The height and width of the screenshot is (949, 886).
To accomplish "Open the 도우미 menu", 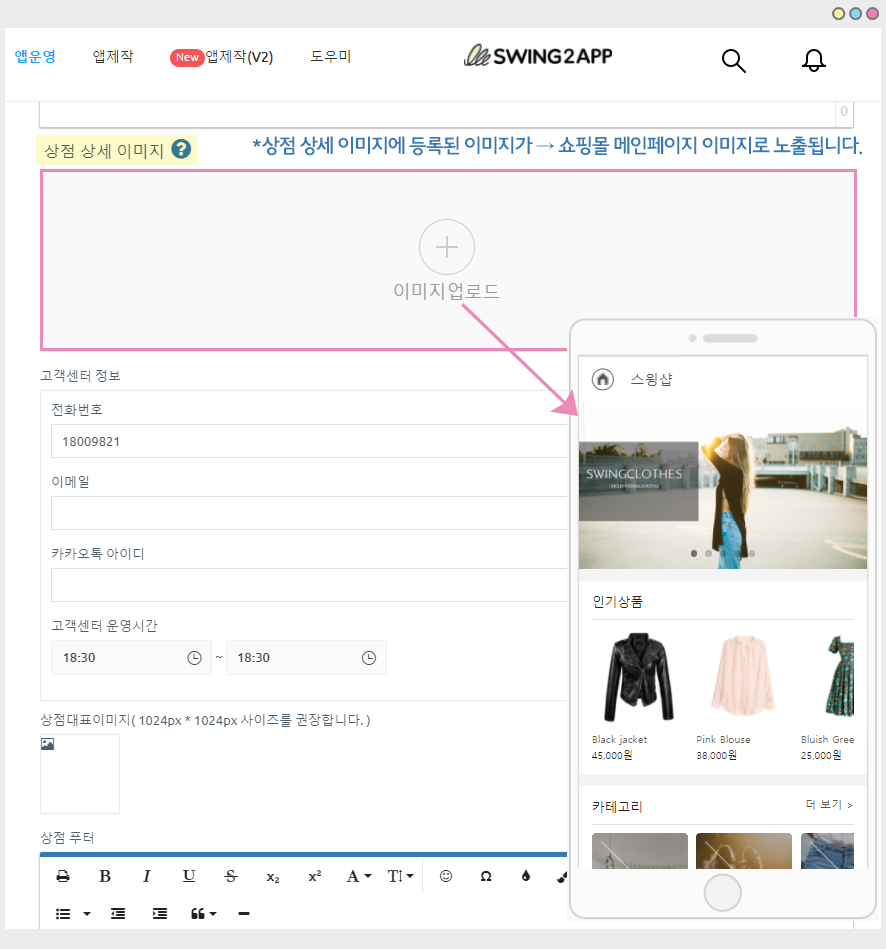I will (330, 57).
